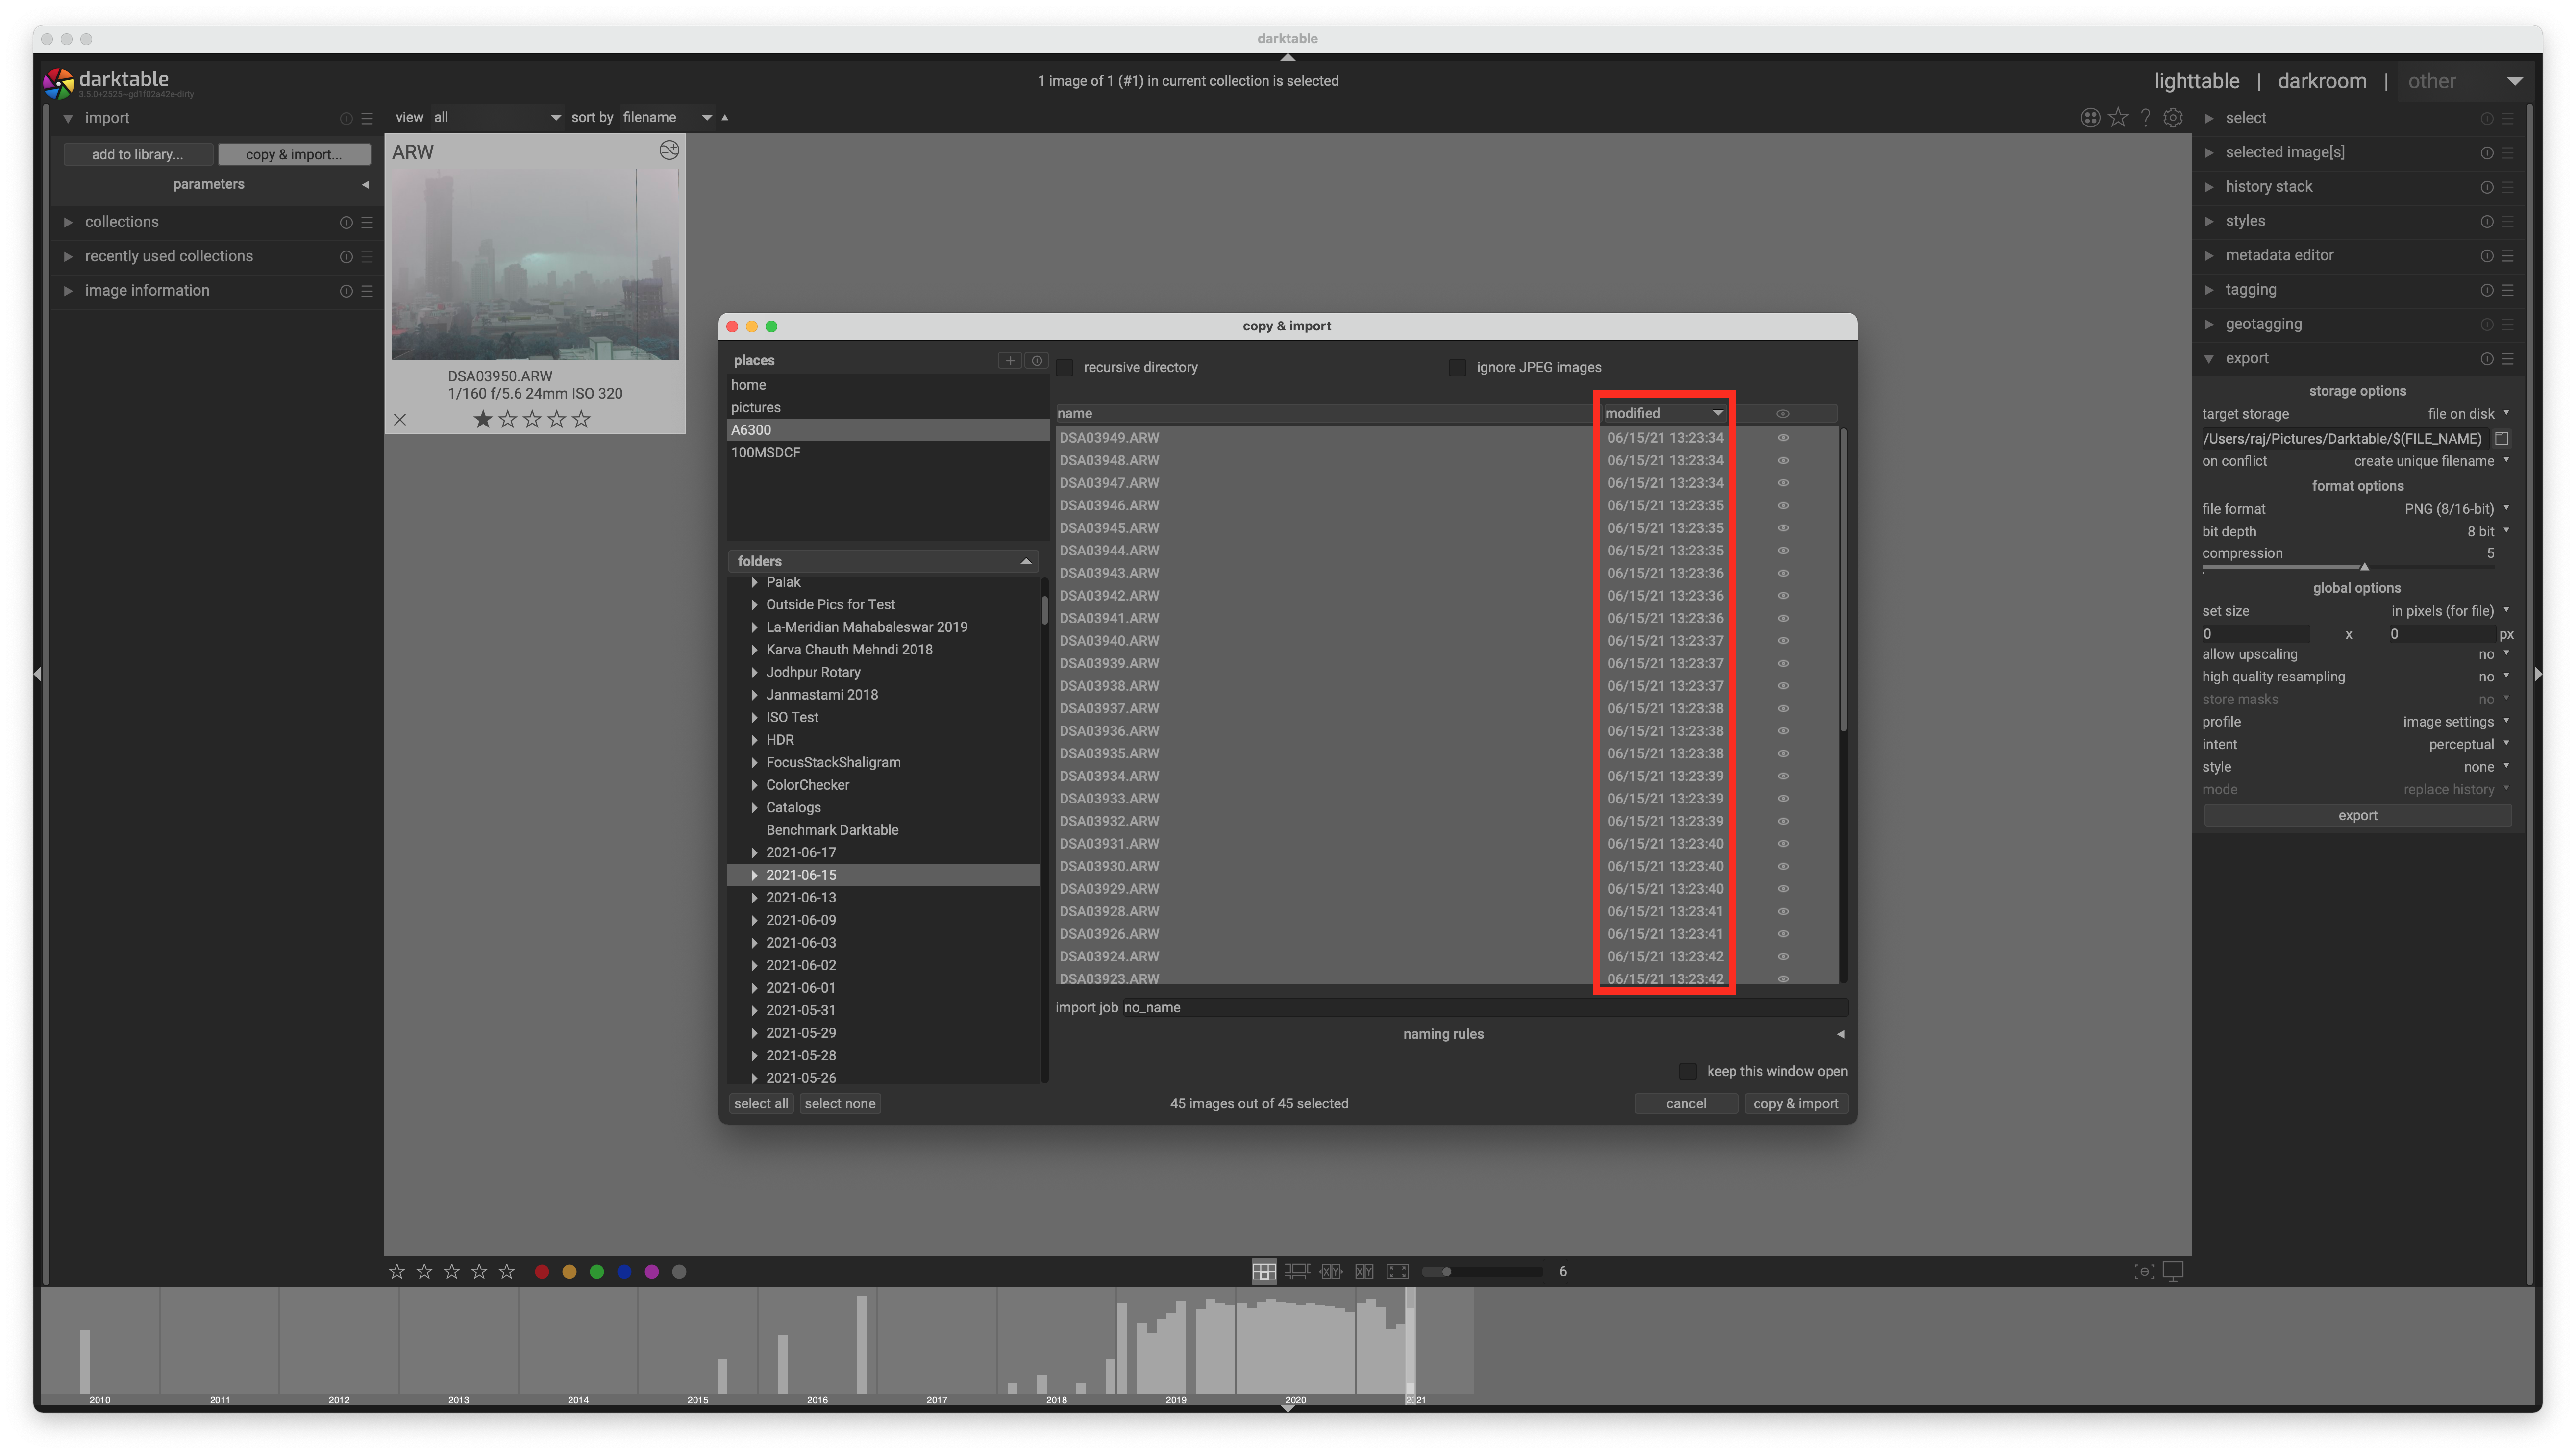
Task: Enable keep this window open
Action: (x=1688, y=1071)
